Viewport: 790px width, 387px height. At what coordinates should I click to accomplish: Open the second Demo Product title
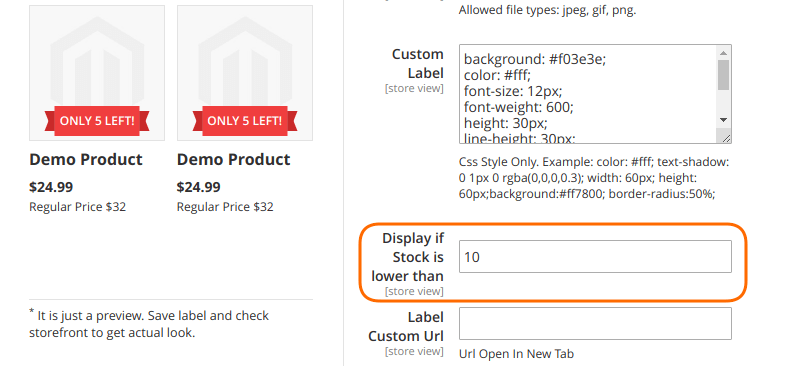click(233, 159)
